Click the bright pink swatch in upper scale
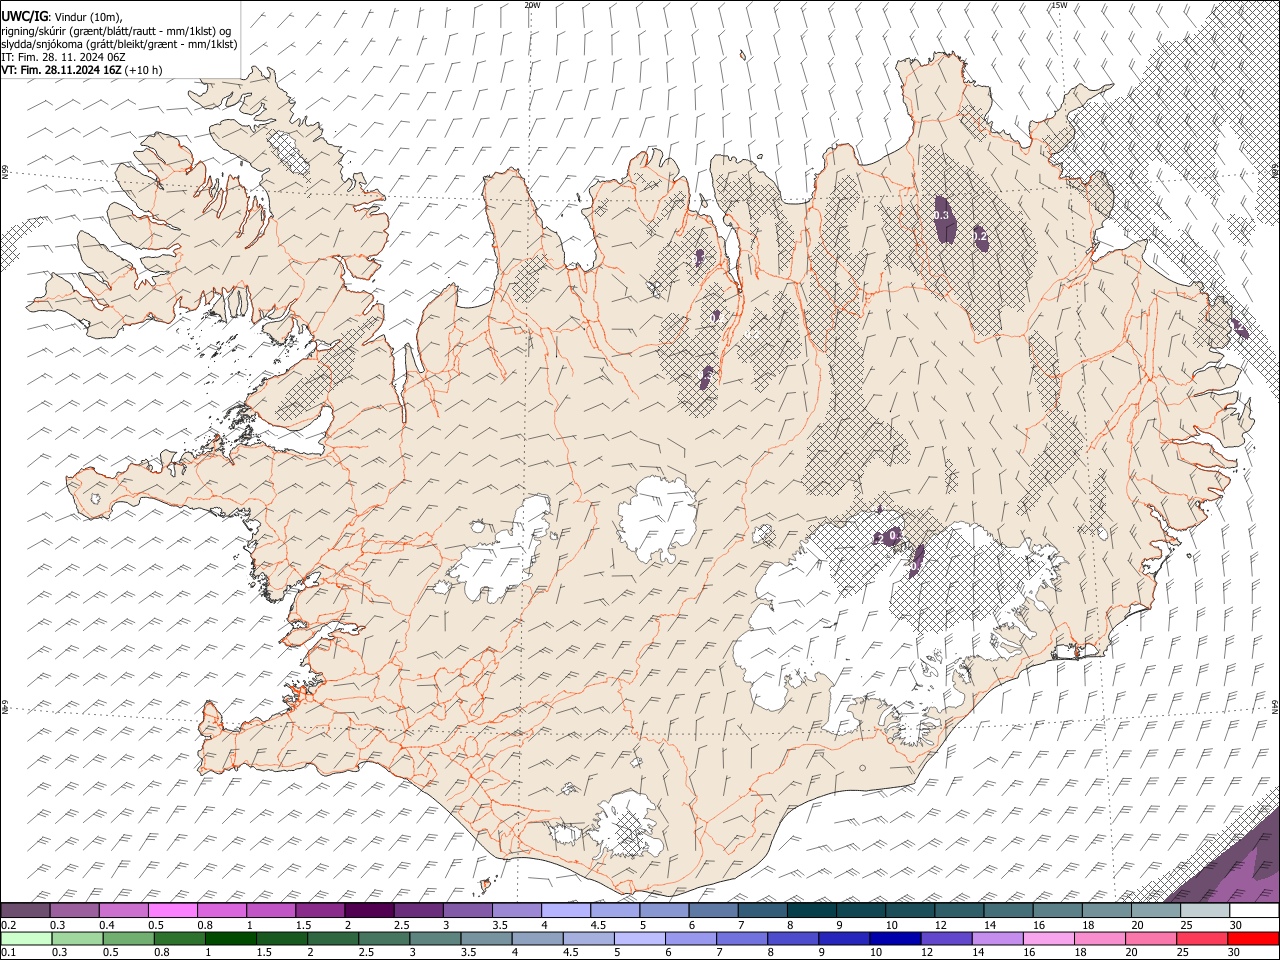1280x960 pixels. tap(172, 911)
